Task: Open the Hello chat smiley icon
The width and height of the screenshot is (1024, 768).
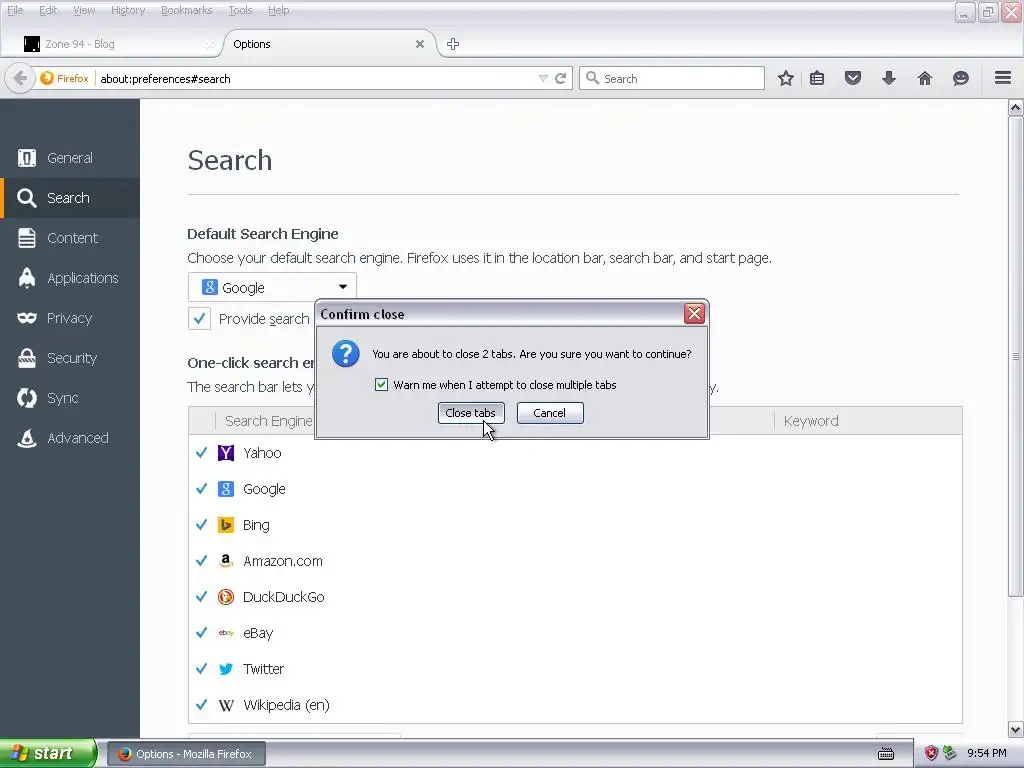Action: coord(961,78)
